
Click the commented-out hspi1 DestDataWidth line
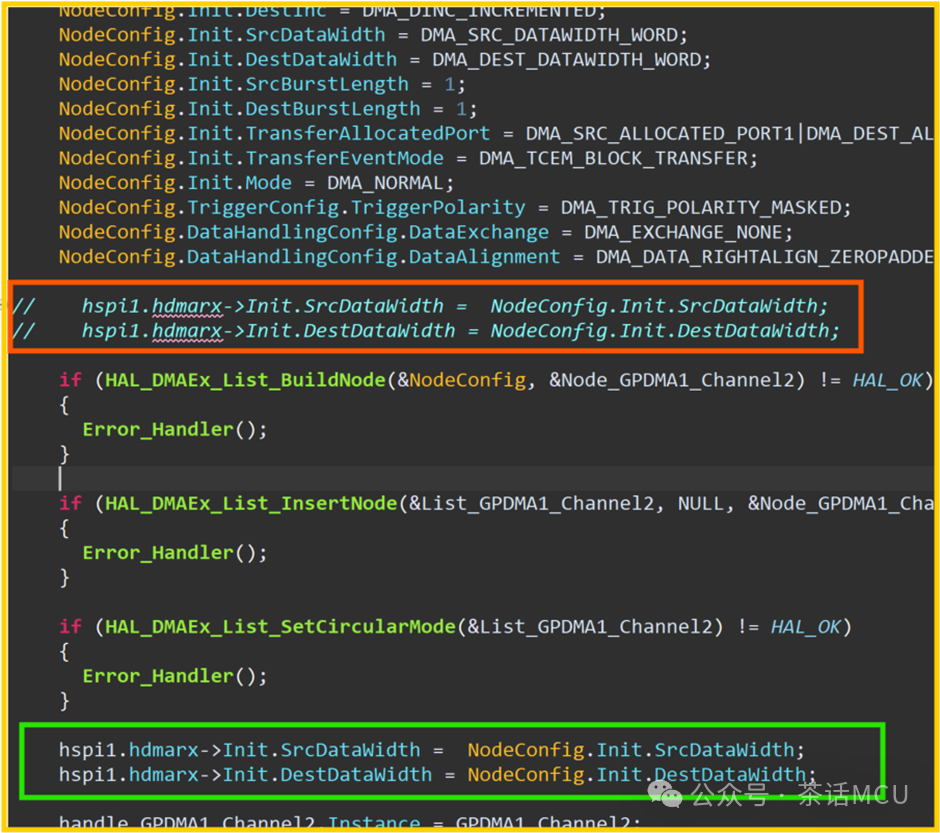click(x=426, y=331)
